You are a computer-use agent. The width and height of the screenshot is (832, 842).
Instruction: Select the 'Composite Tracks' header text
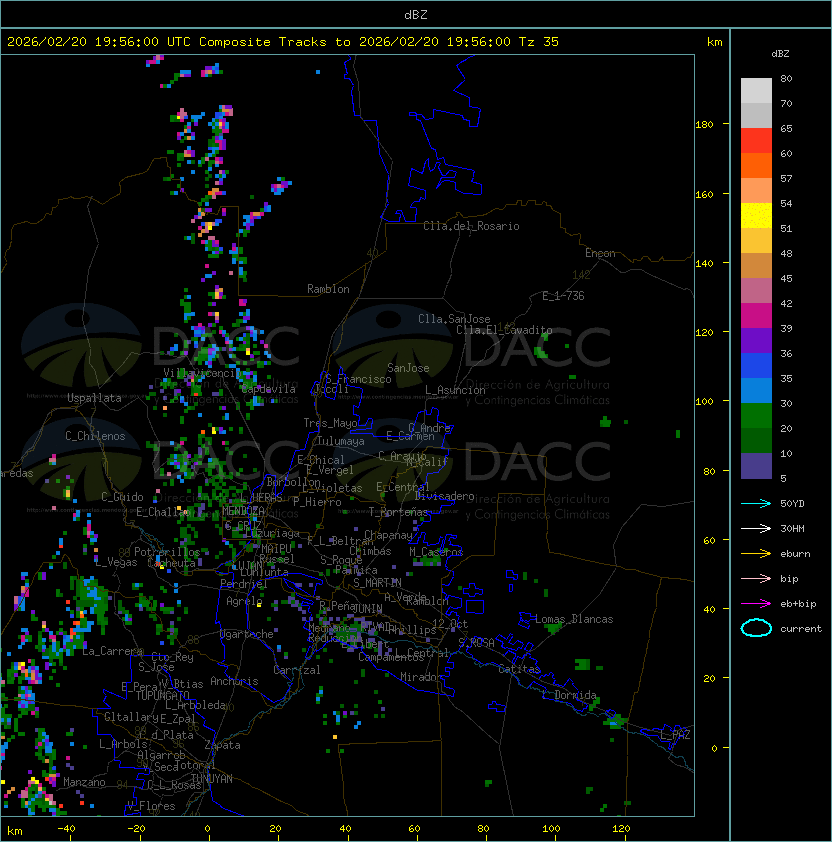point(263,41)
